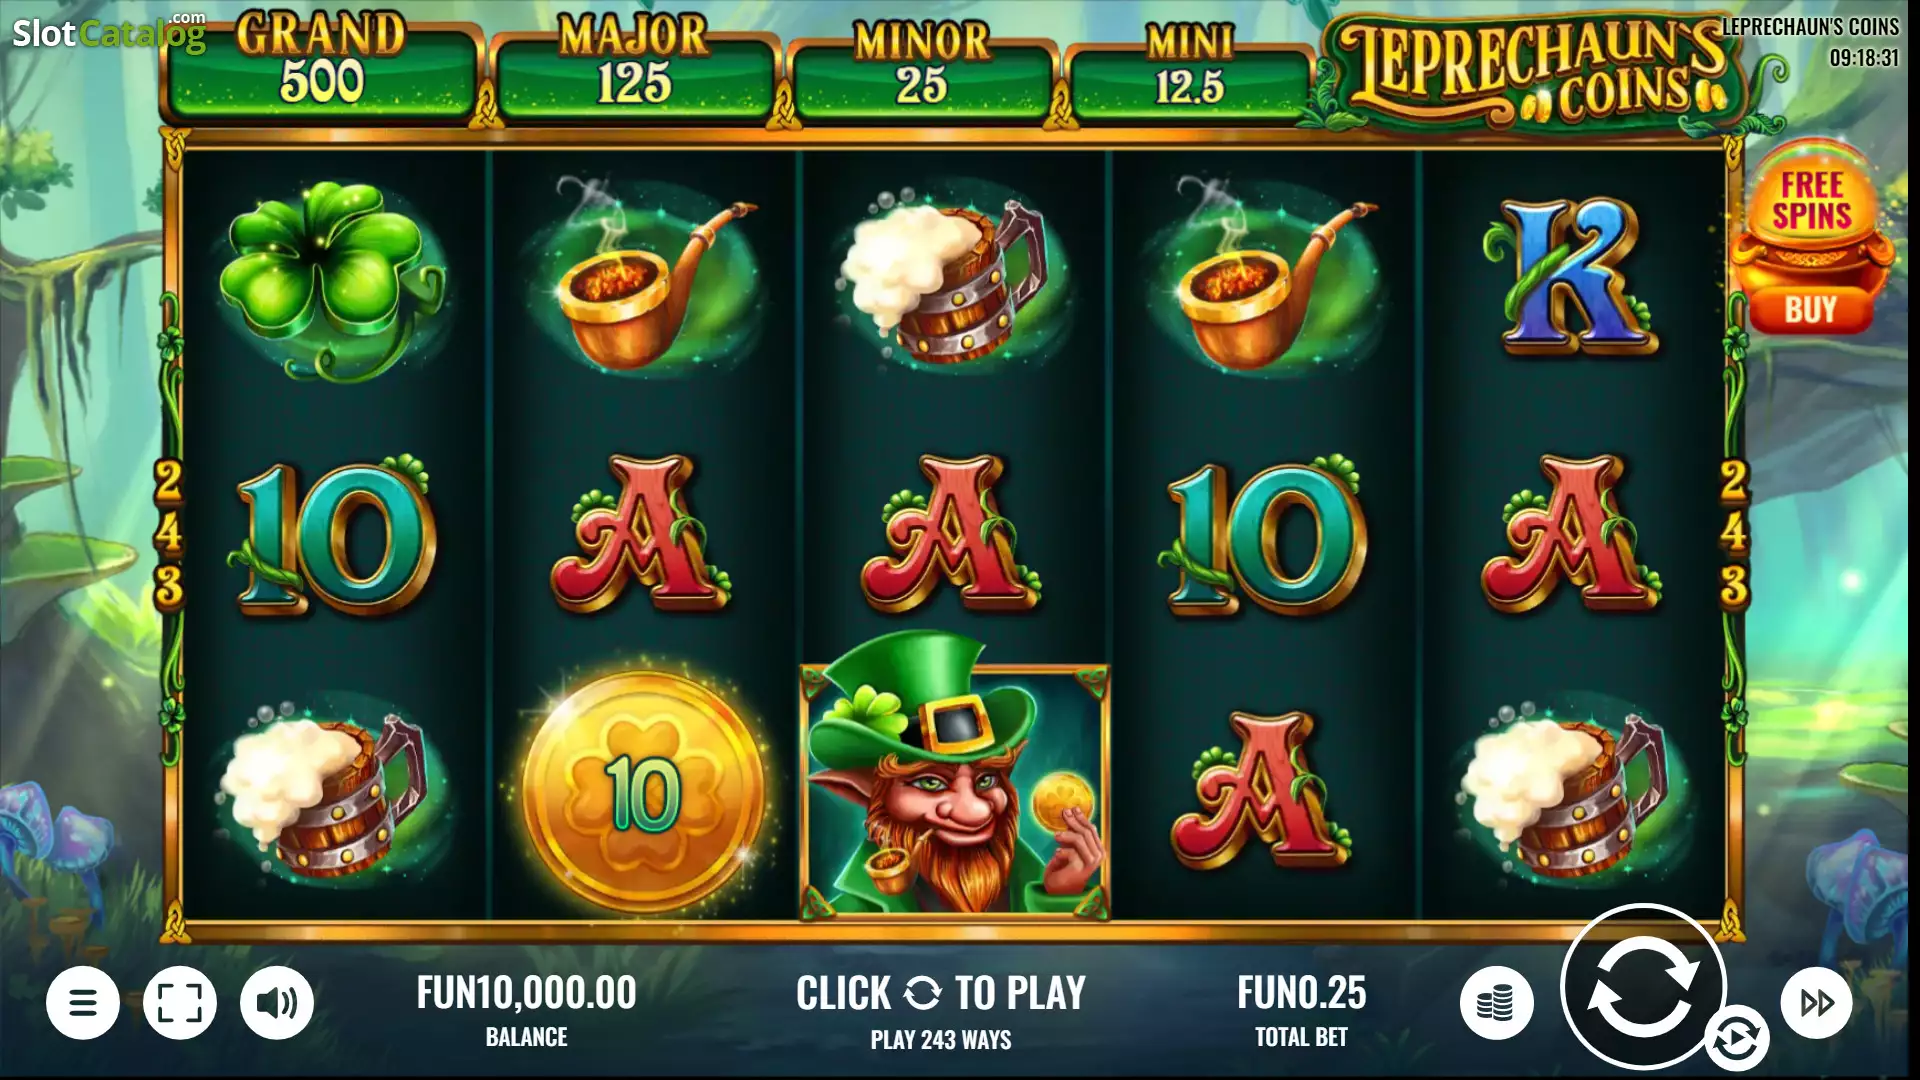The height and width of the screenshot is (1080, 1920).
Task: Click the SlotCatalog logo link
Action: tap(108, 32)
